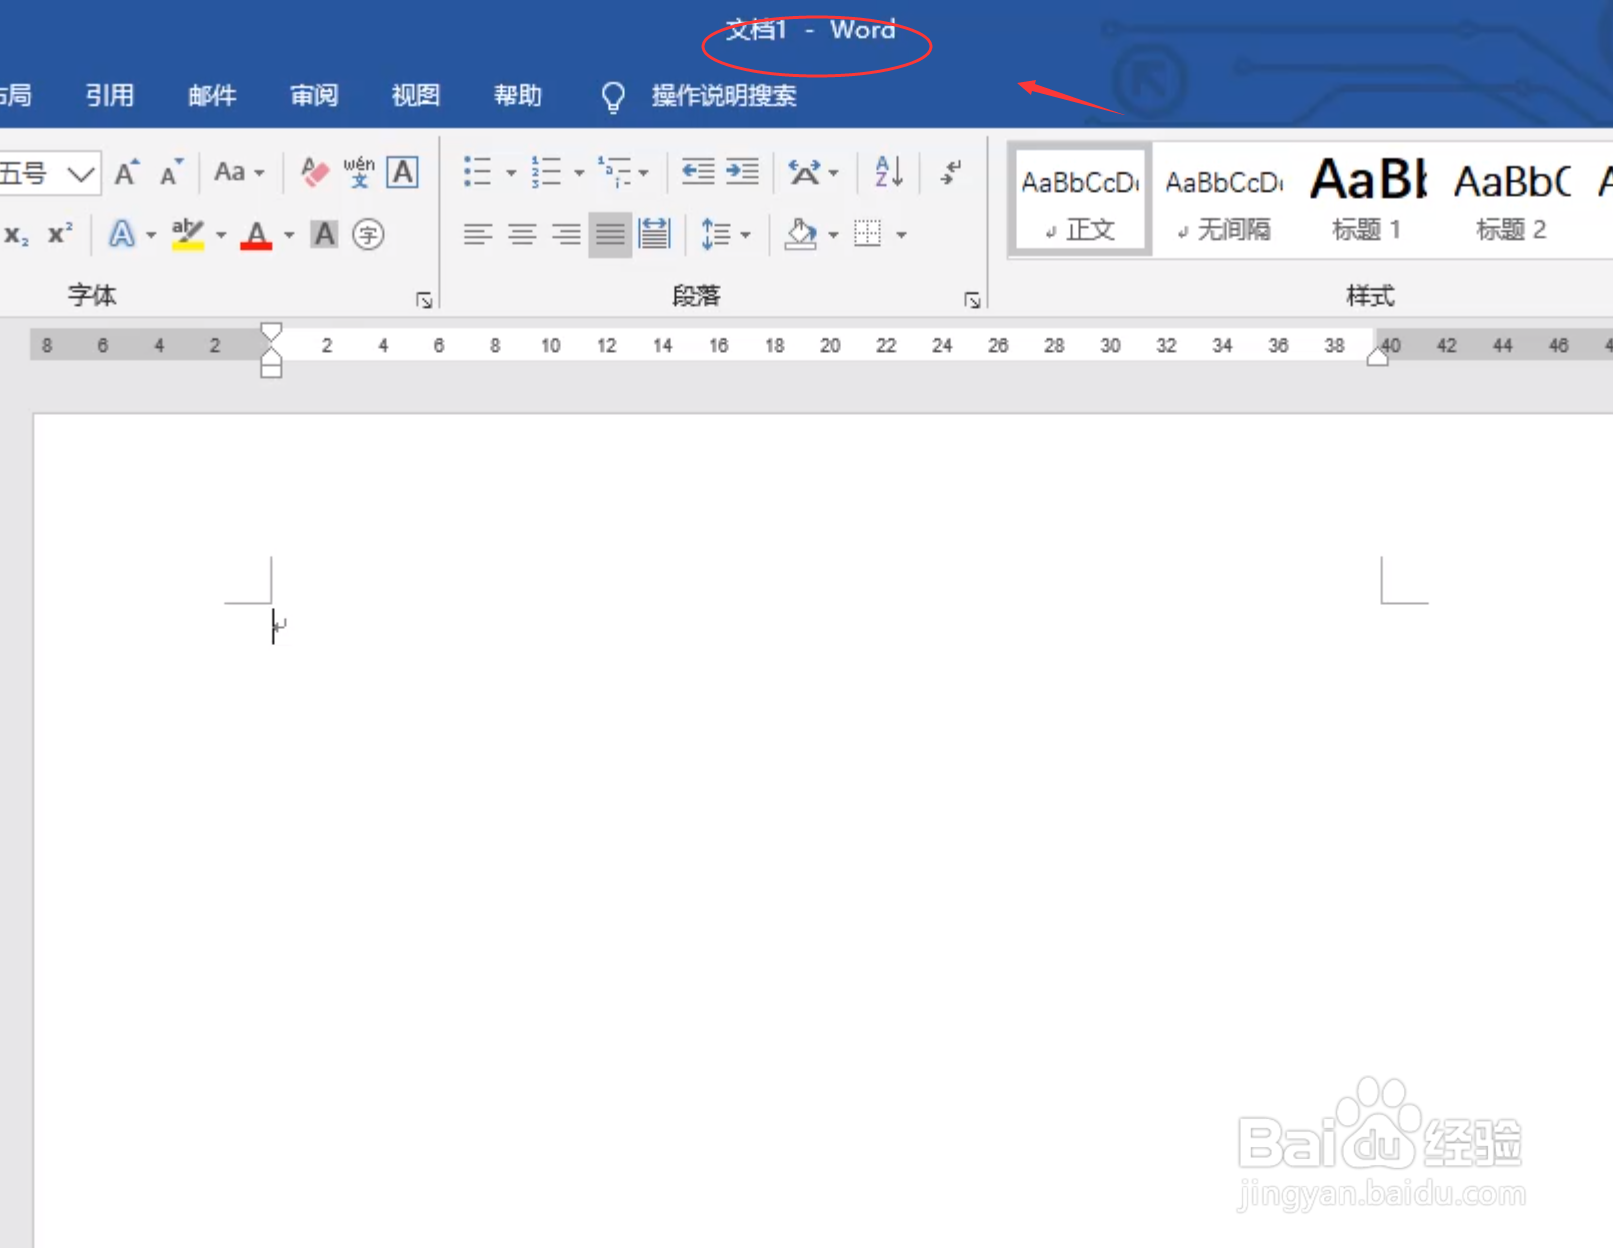Expand font color dropdown arrow
1613x1248 pixels.
click(x=289, y=235)
